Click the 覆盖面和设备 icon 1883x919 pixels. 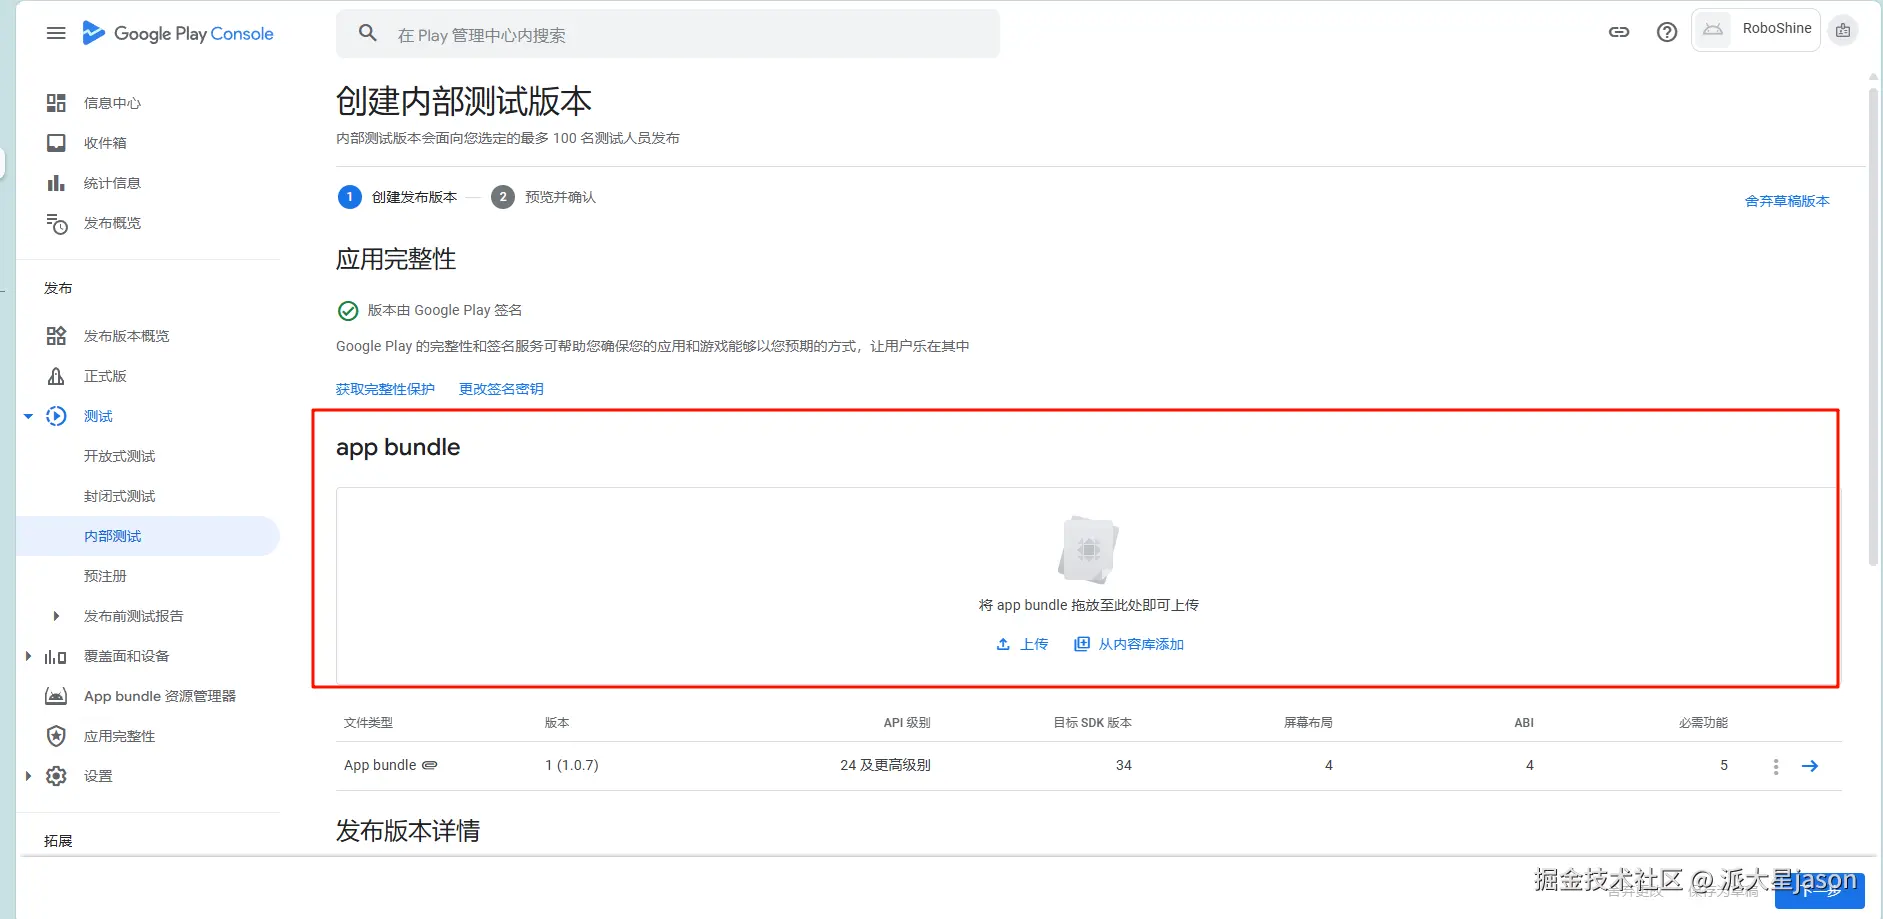coord(56,657)
